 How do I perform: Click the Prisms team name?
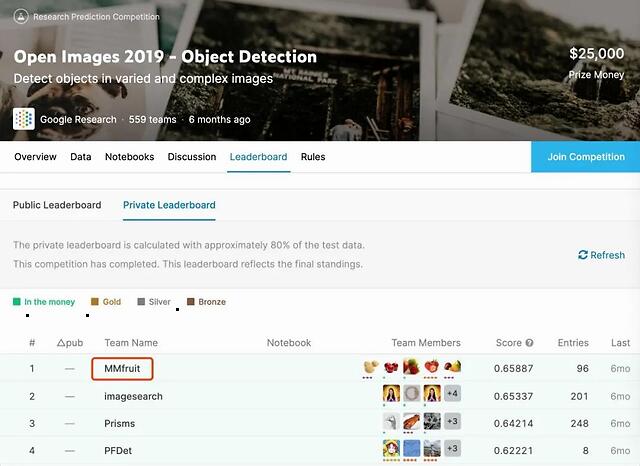[120, 424]
